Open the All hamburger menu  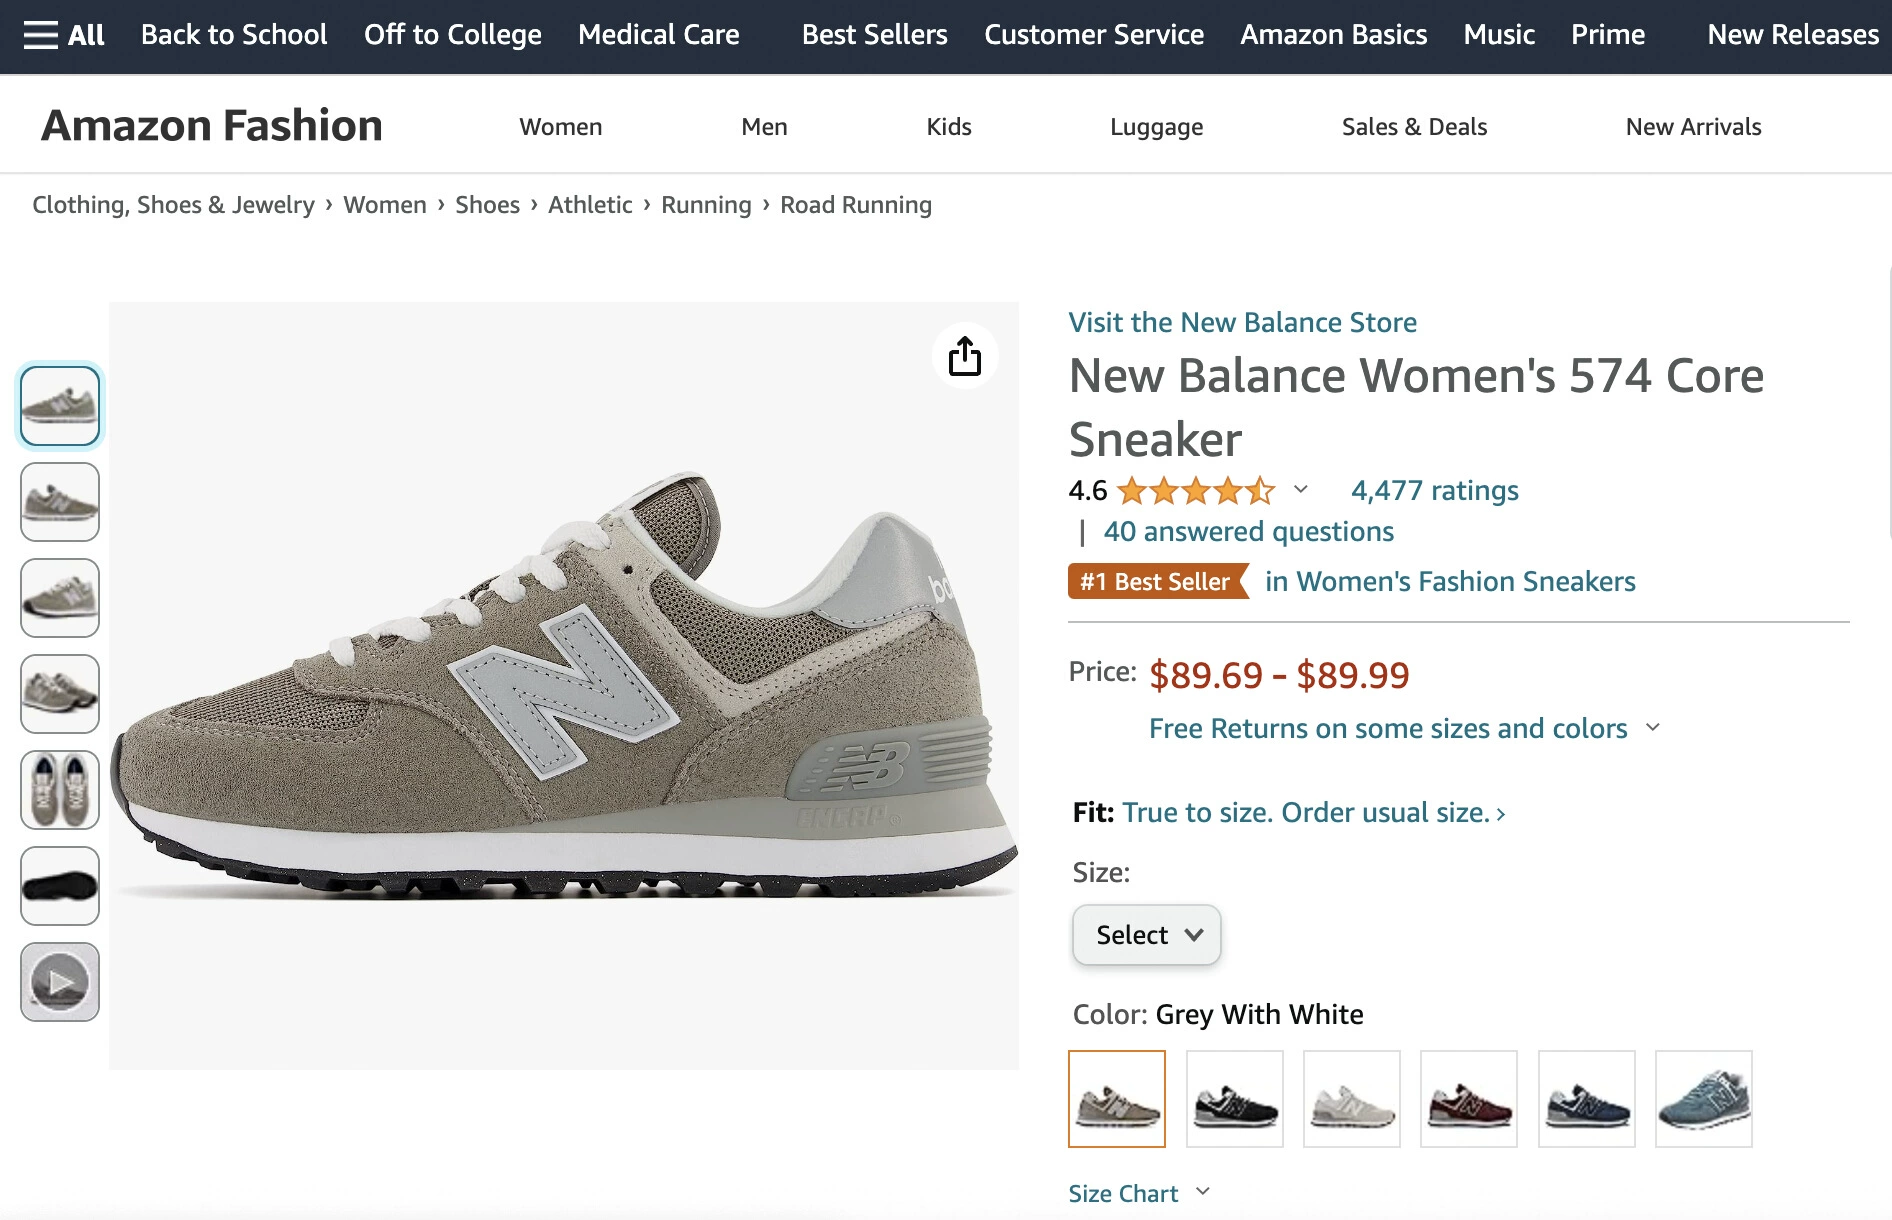(x=64, y=35)
